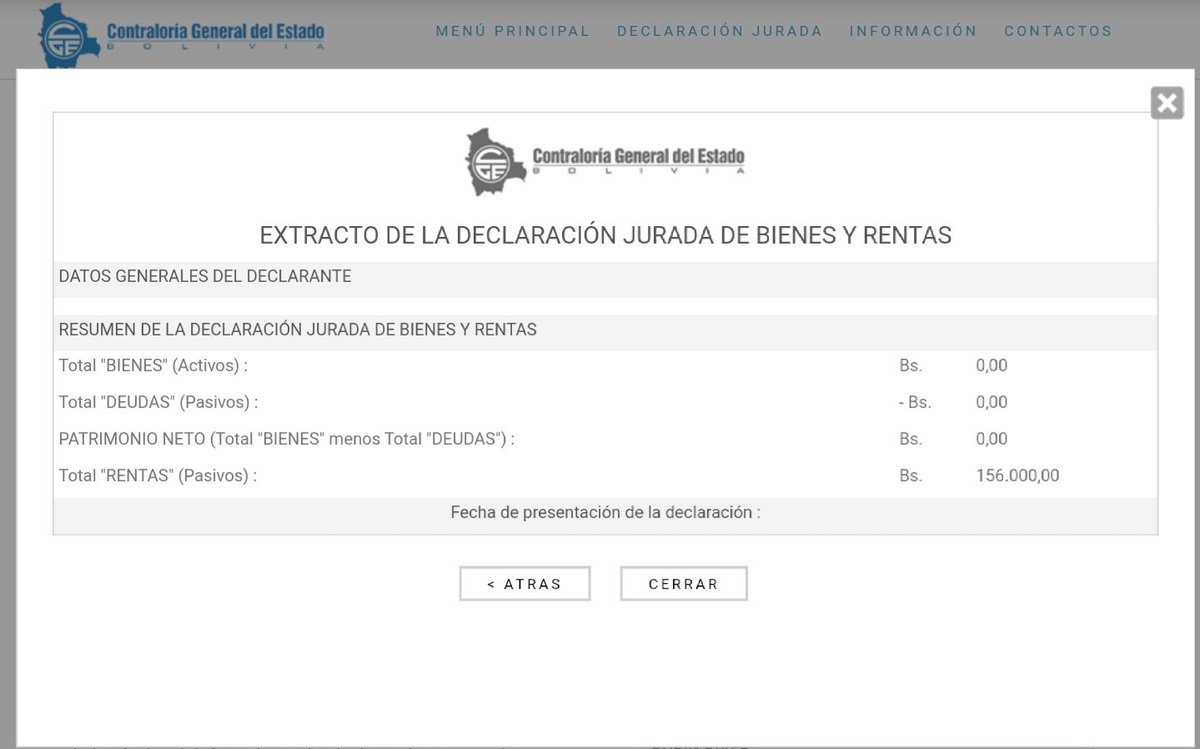
Task: Select the 'Total "BIENES" (Activos)' row label
Action: coord(153,366)
